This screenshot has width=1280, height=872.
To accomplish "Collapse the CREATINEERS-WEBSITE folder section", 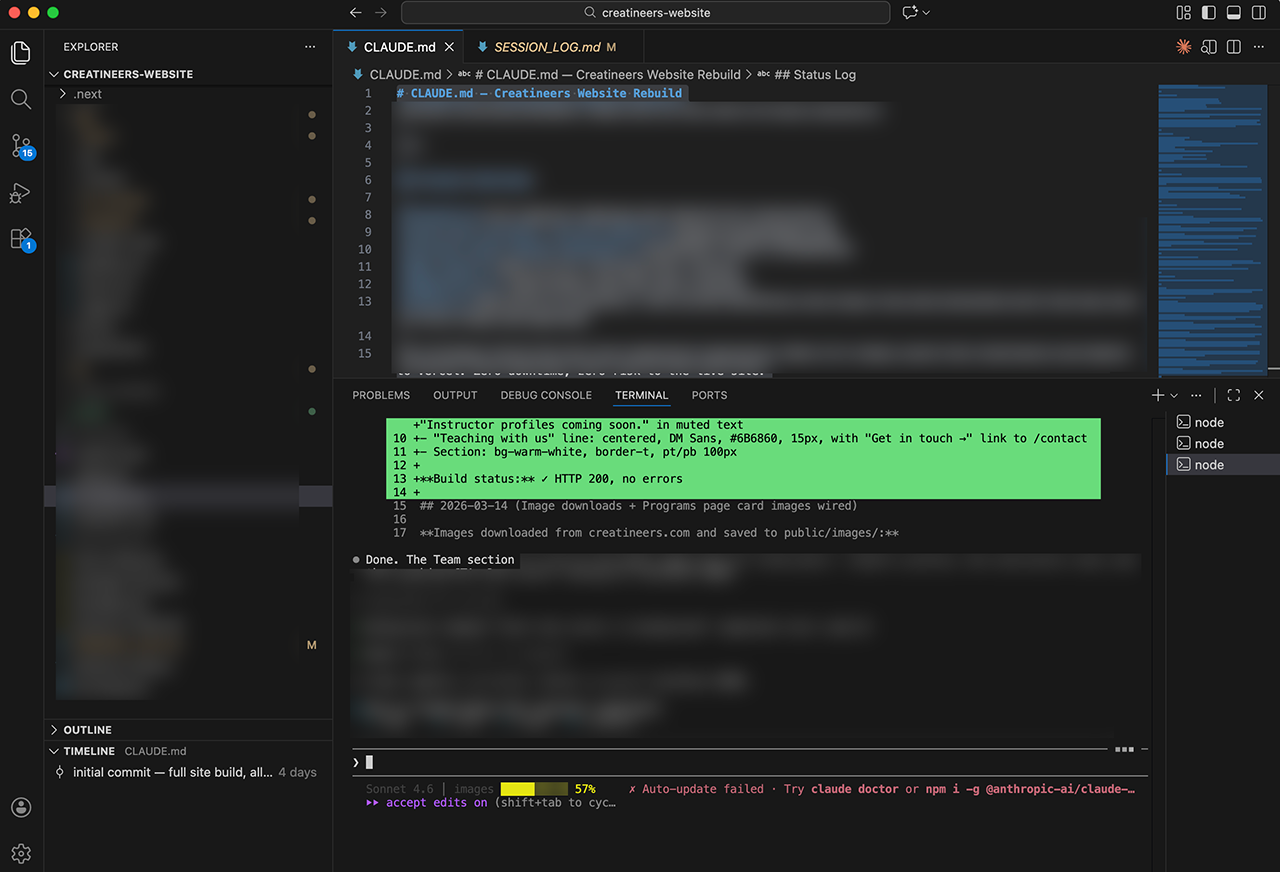I will (128, 74).
